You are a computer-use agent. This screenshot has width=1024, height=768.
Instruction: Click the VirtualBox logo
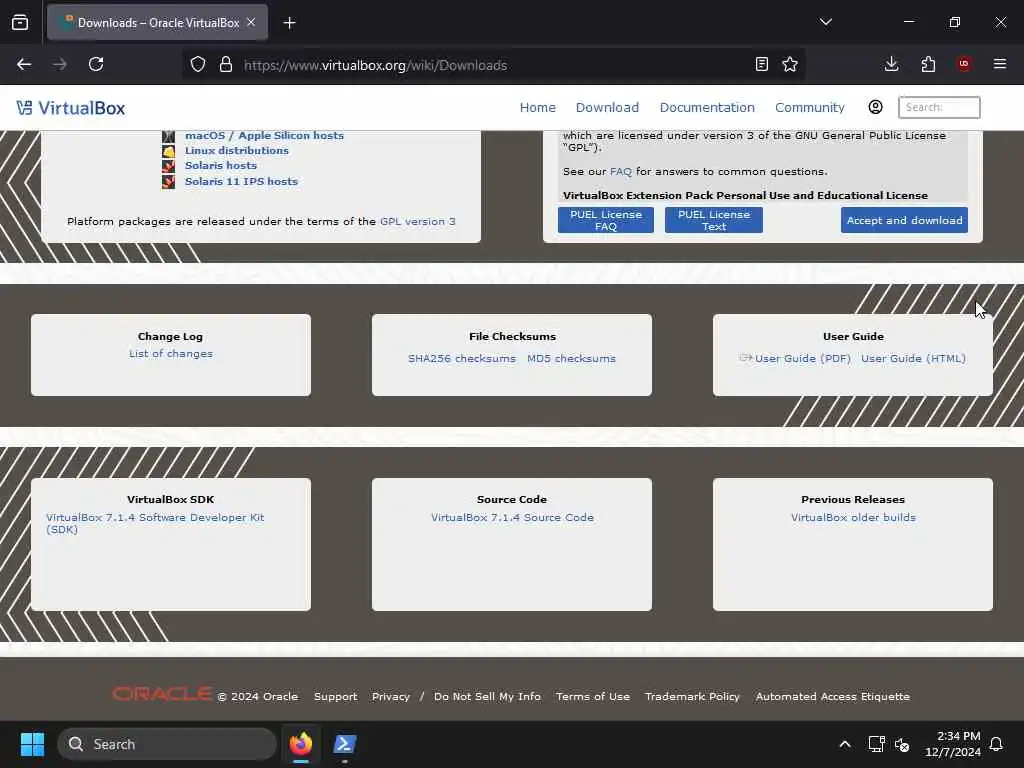[71, 108]
